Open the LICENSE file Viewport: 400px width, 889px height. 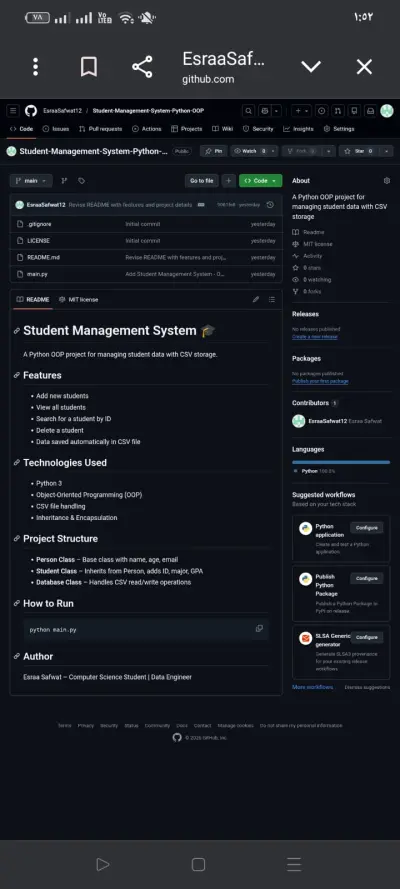[x=39, y=240]
